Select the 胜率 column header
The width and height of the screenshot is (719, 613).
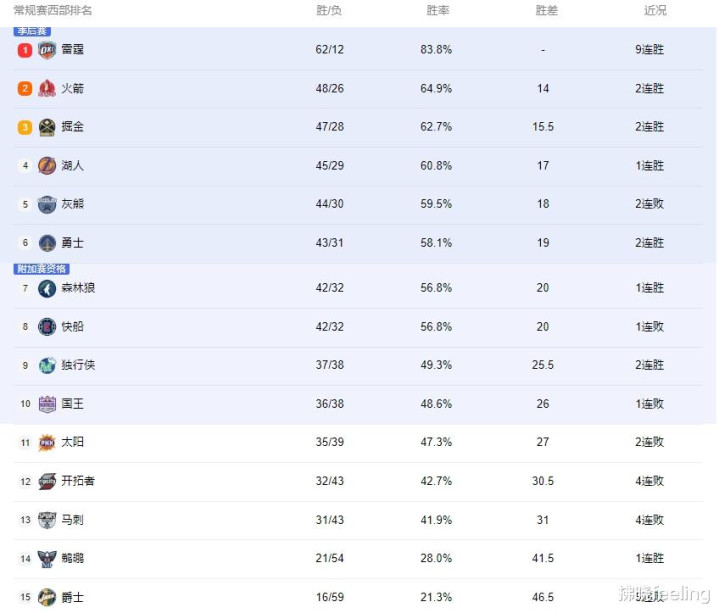(437, 10)
